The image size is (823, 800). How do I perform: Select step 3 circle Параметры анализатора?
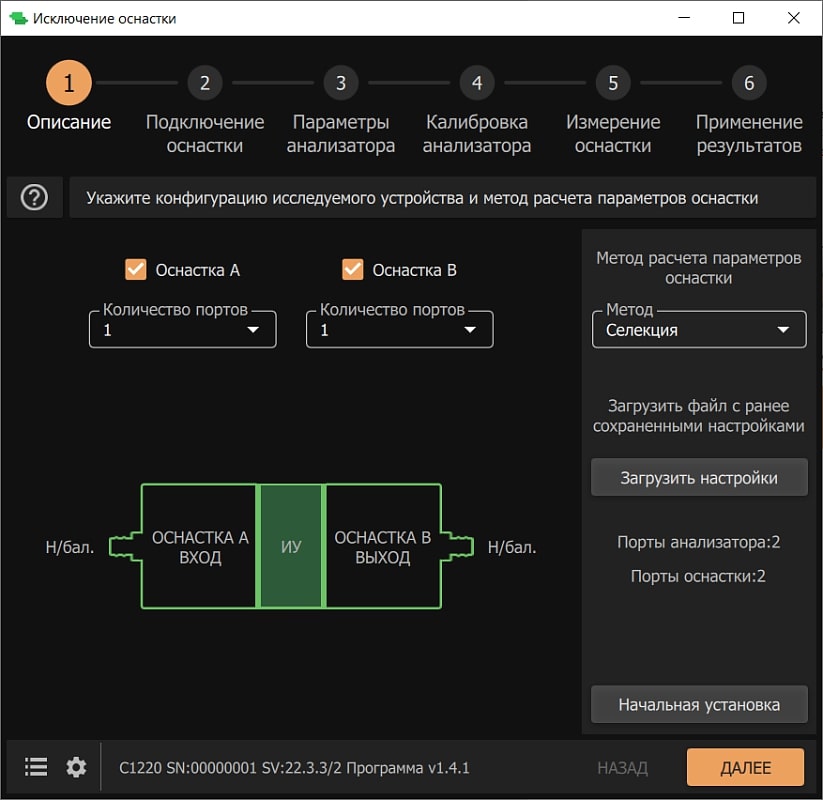pos(341,83)
